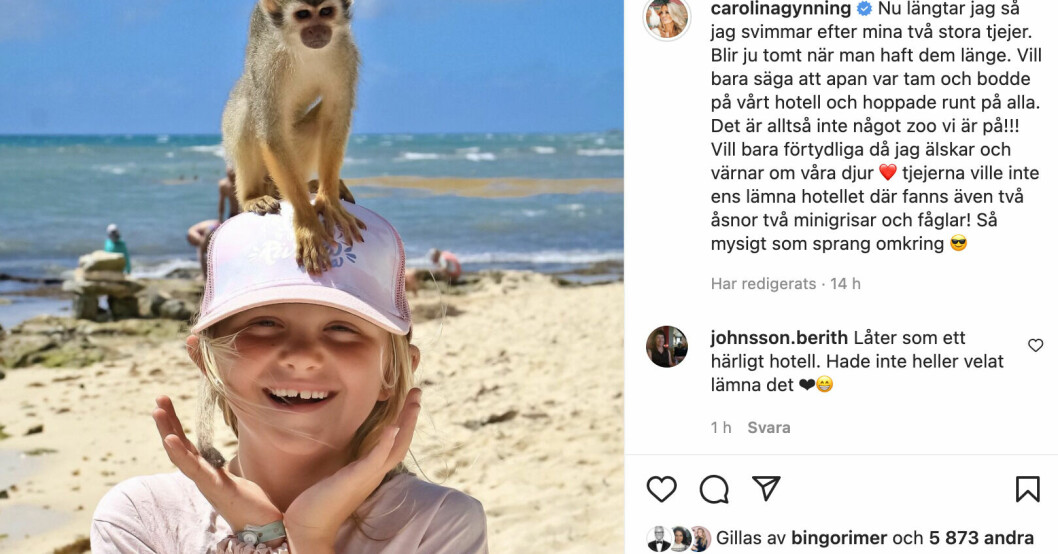Open the carolinagynning profile picture
1058x554 pixels.
point(667,17)
